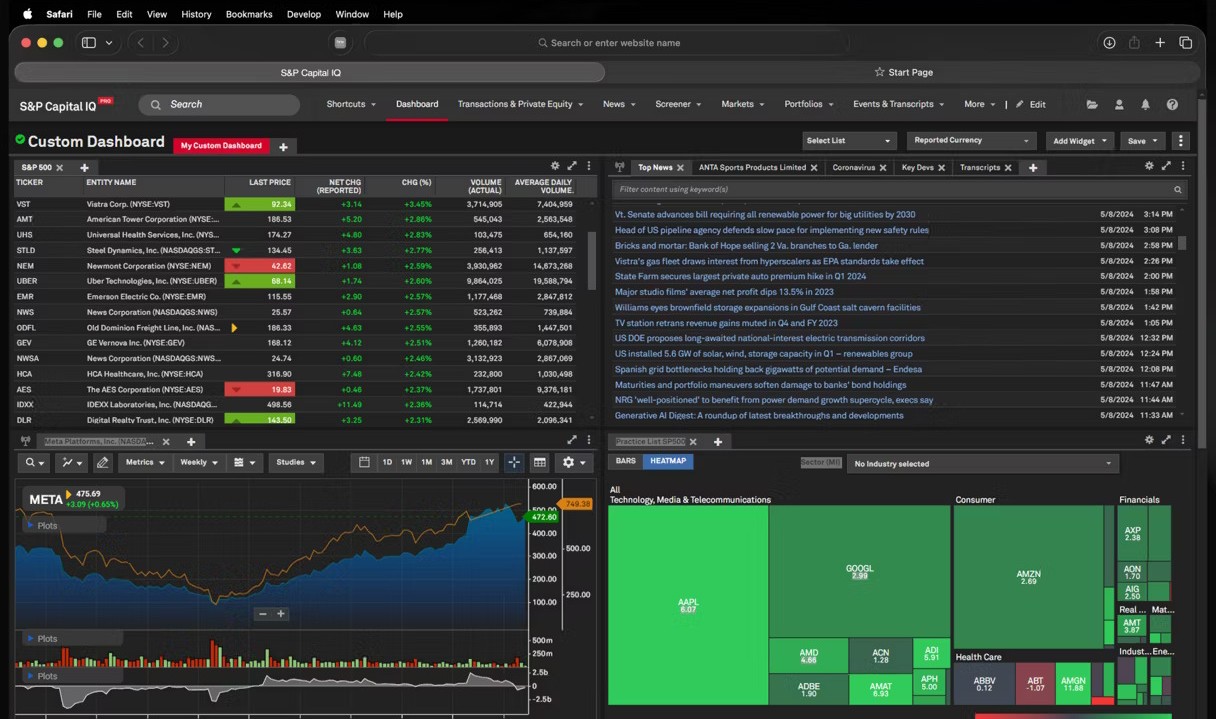Open the chart calendar date picker

point(364,462)
